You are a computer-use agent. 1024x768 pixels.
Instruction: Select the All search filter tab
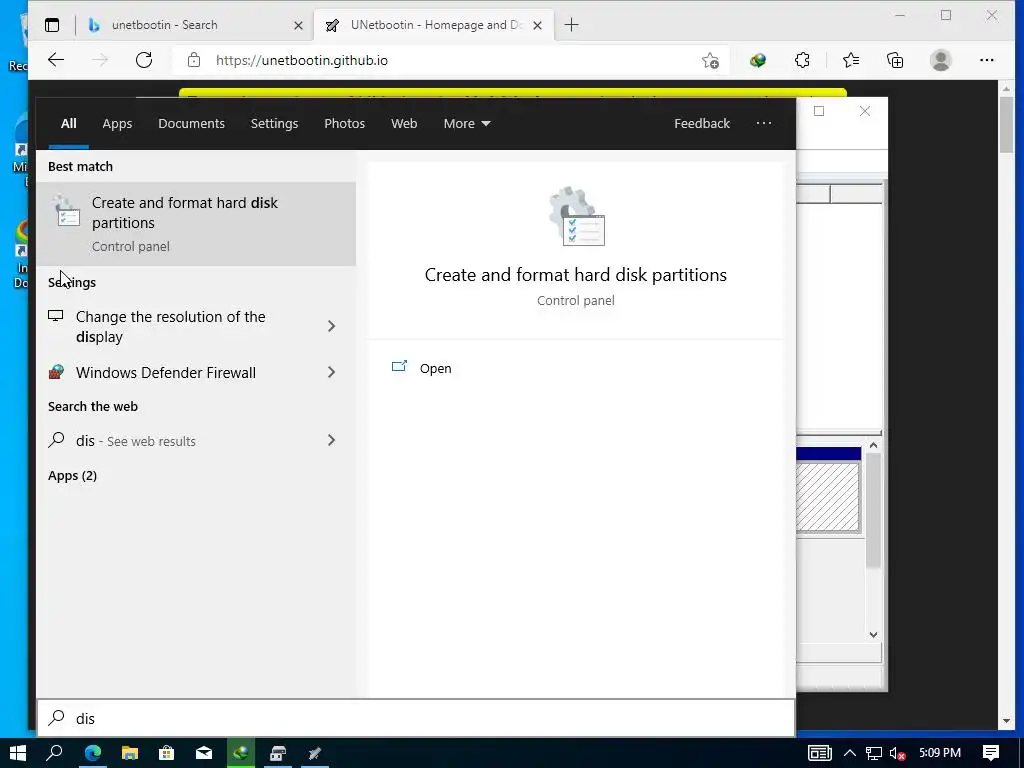(69, 123)
